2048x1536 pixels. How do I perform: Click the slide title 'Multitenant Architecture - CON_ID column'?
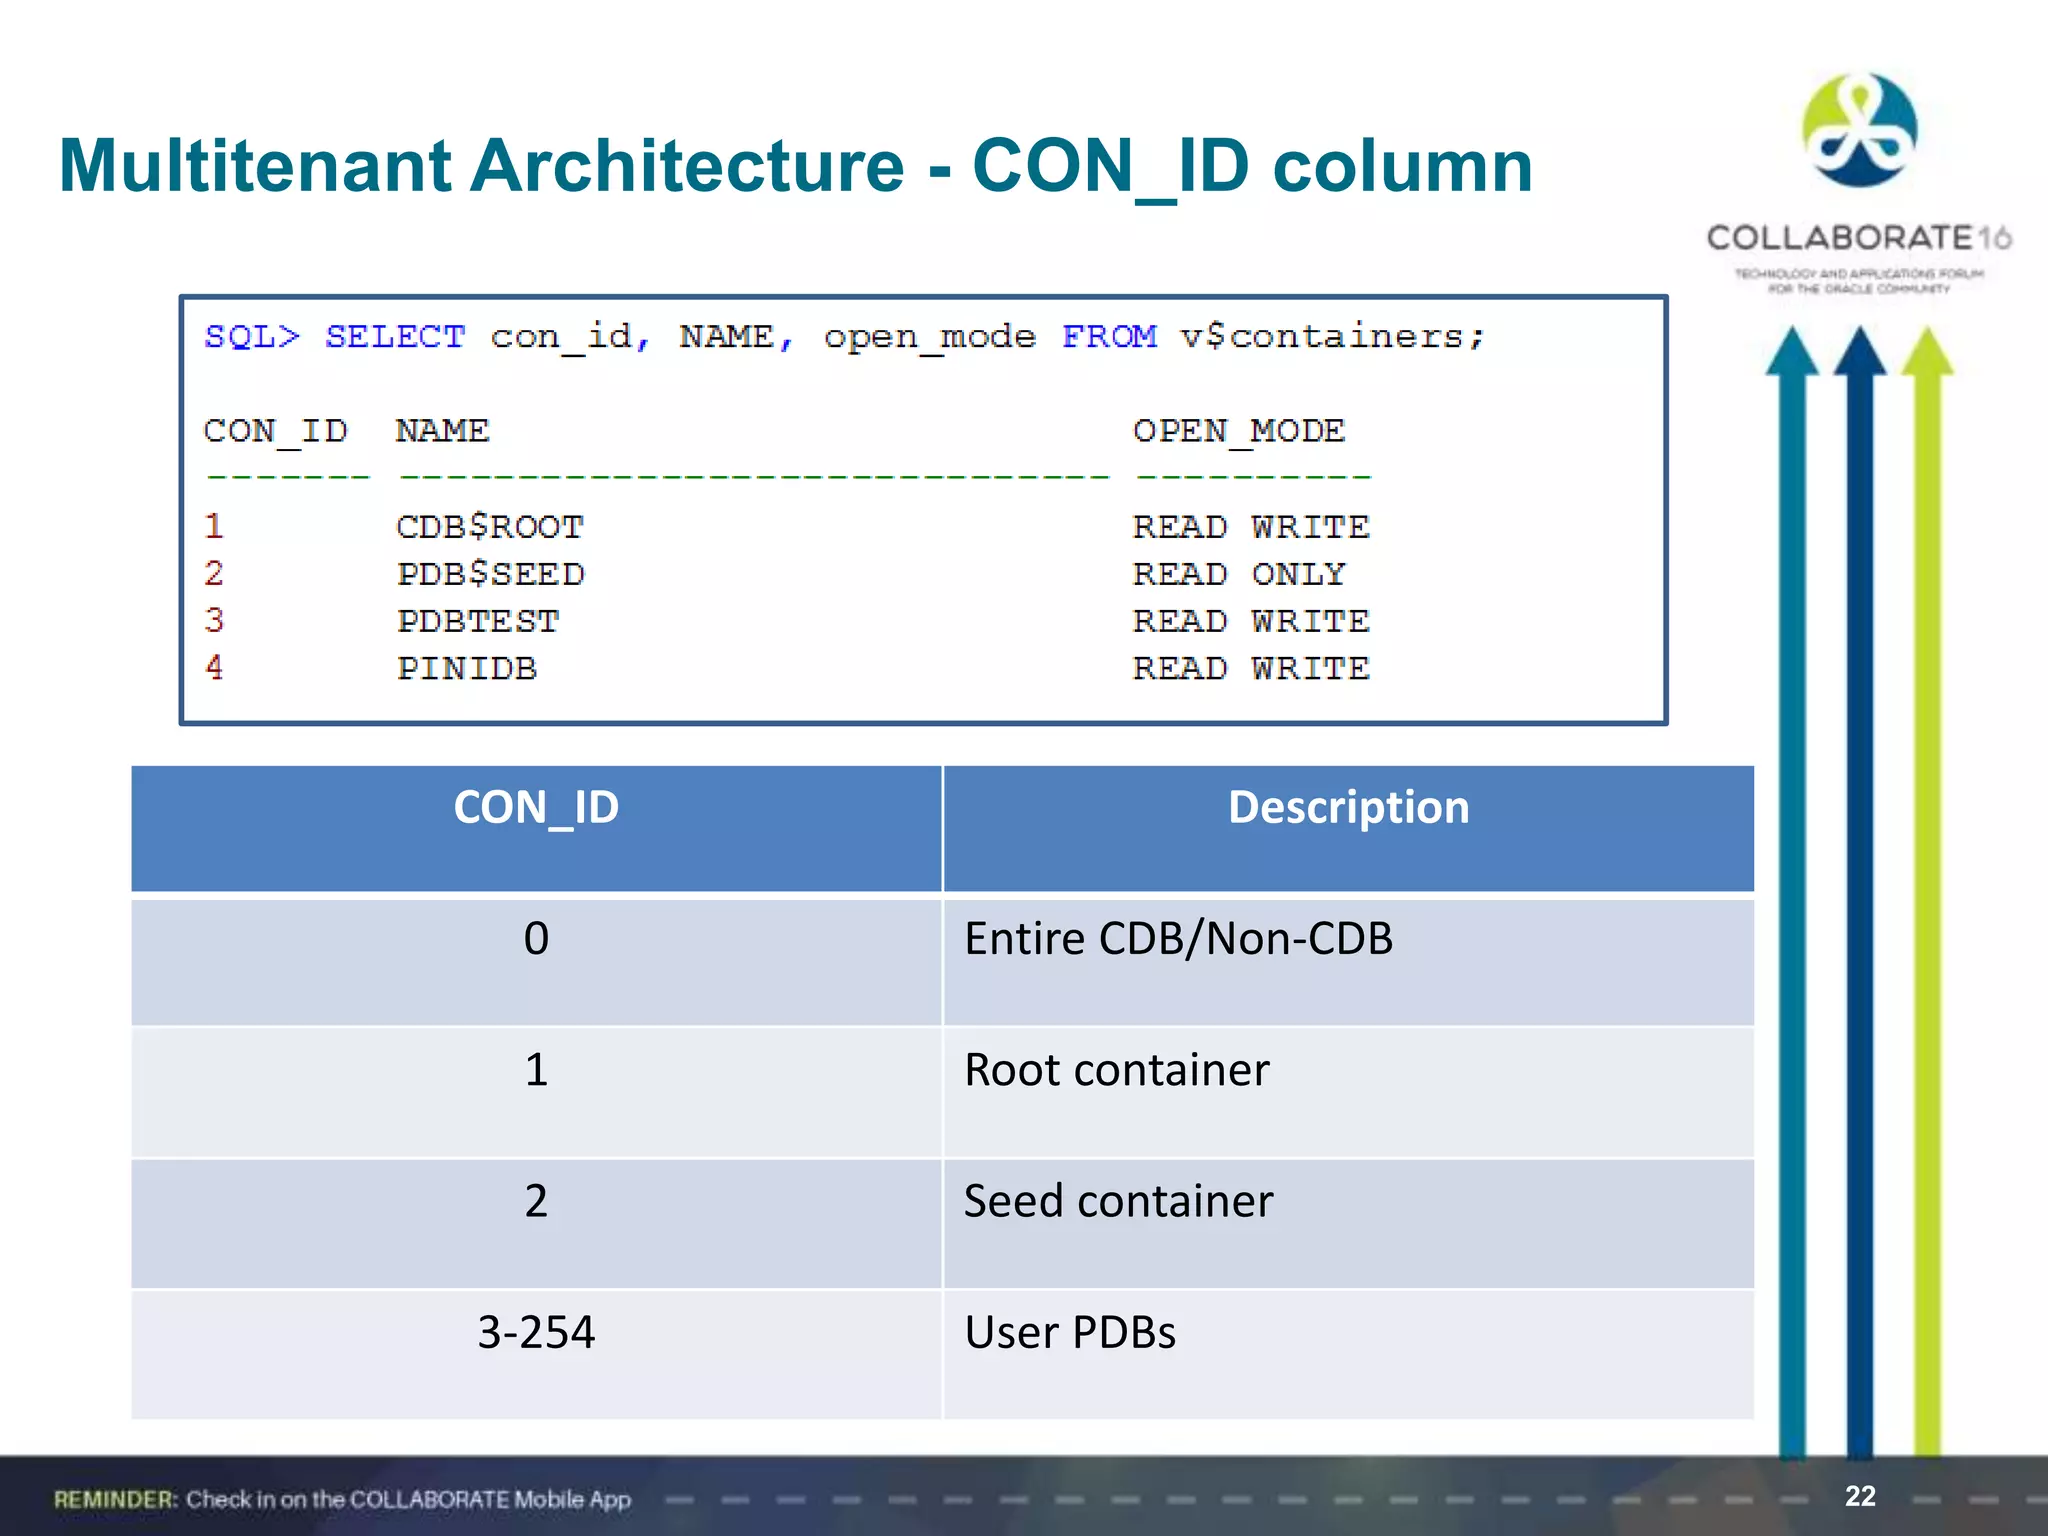point(795,166)
